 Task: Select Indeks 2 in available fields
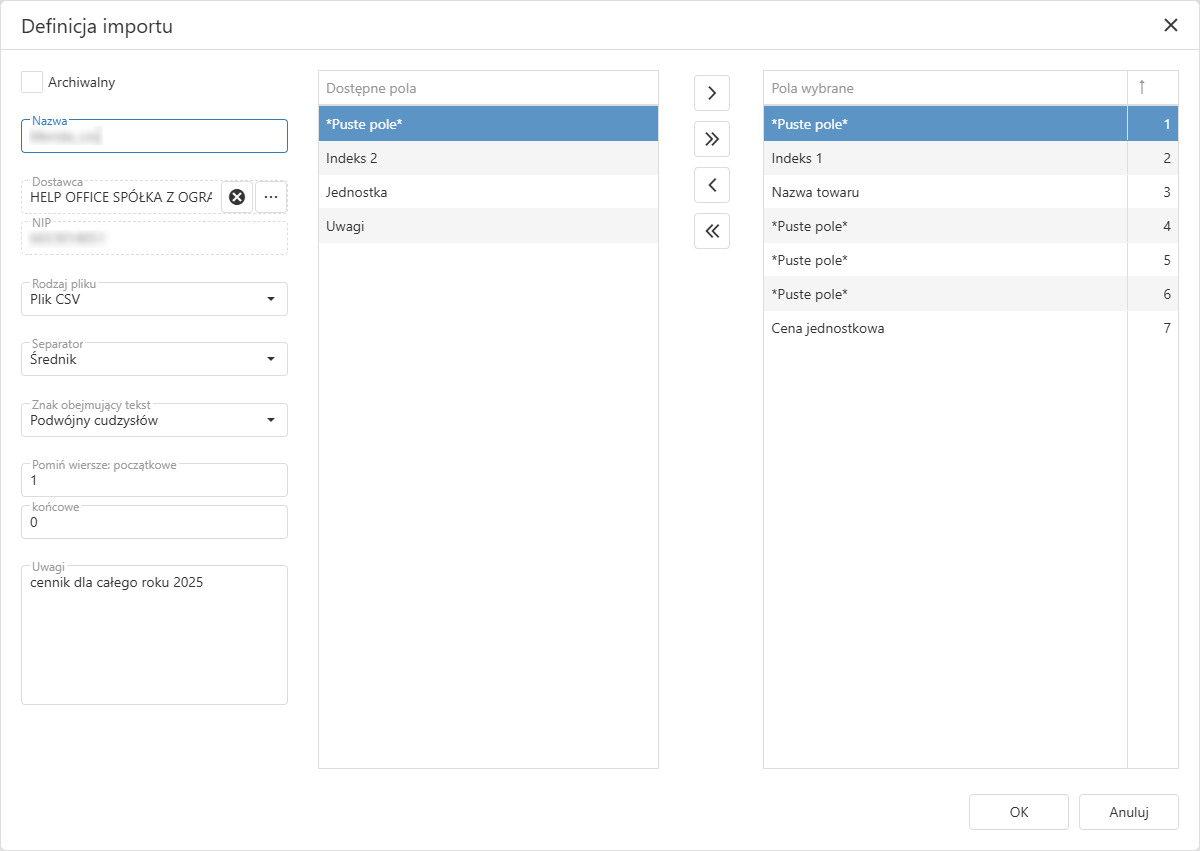pyautogui.click(x=488, y=158)
